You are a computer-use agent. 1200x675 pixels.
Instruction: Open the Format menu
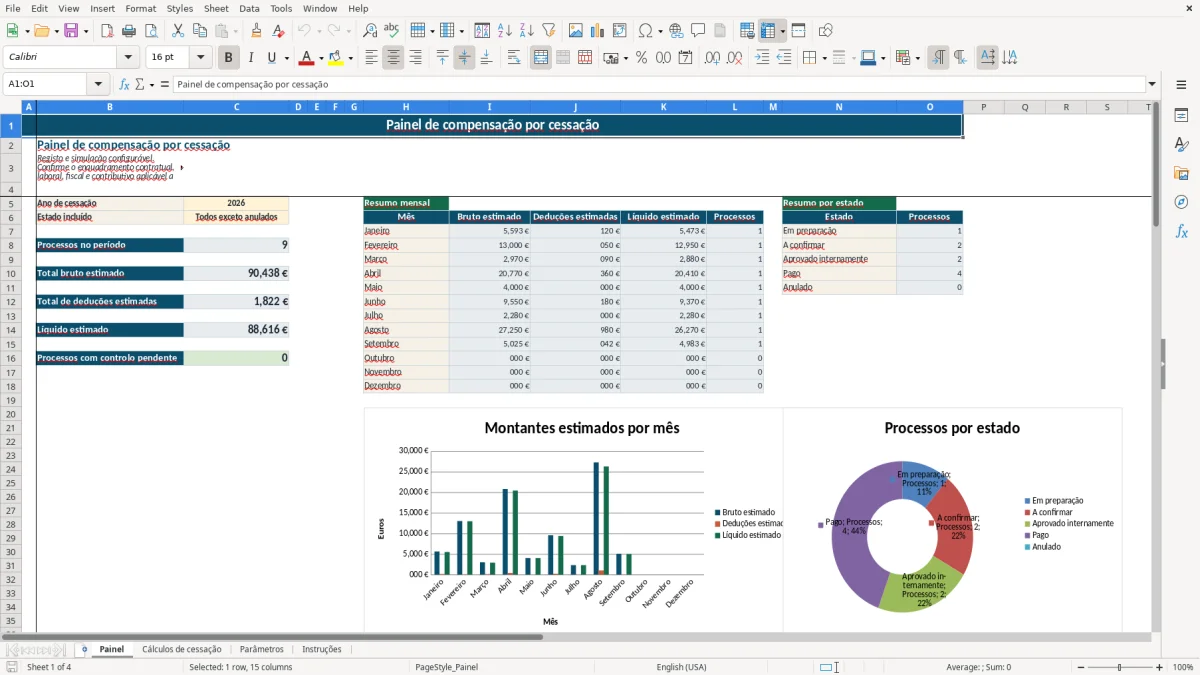point(140,8)
